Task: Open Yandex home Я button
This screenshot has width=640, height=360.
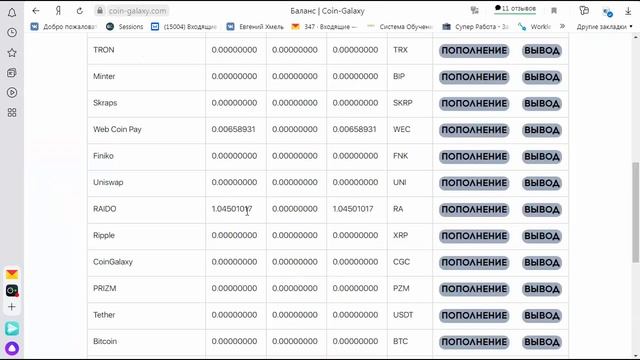Action: (x=58, y=11)
